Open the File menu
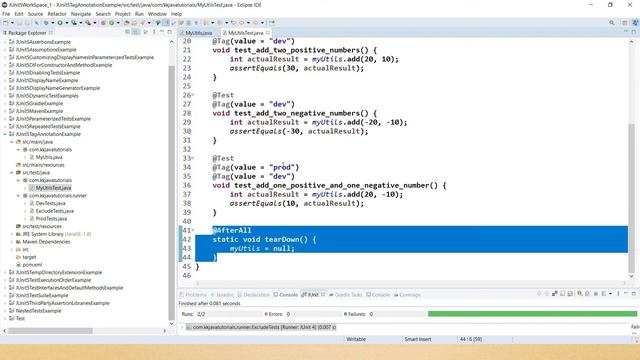Screen dimensions: 640x360 pos(6,14)
